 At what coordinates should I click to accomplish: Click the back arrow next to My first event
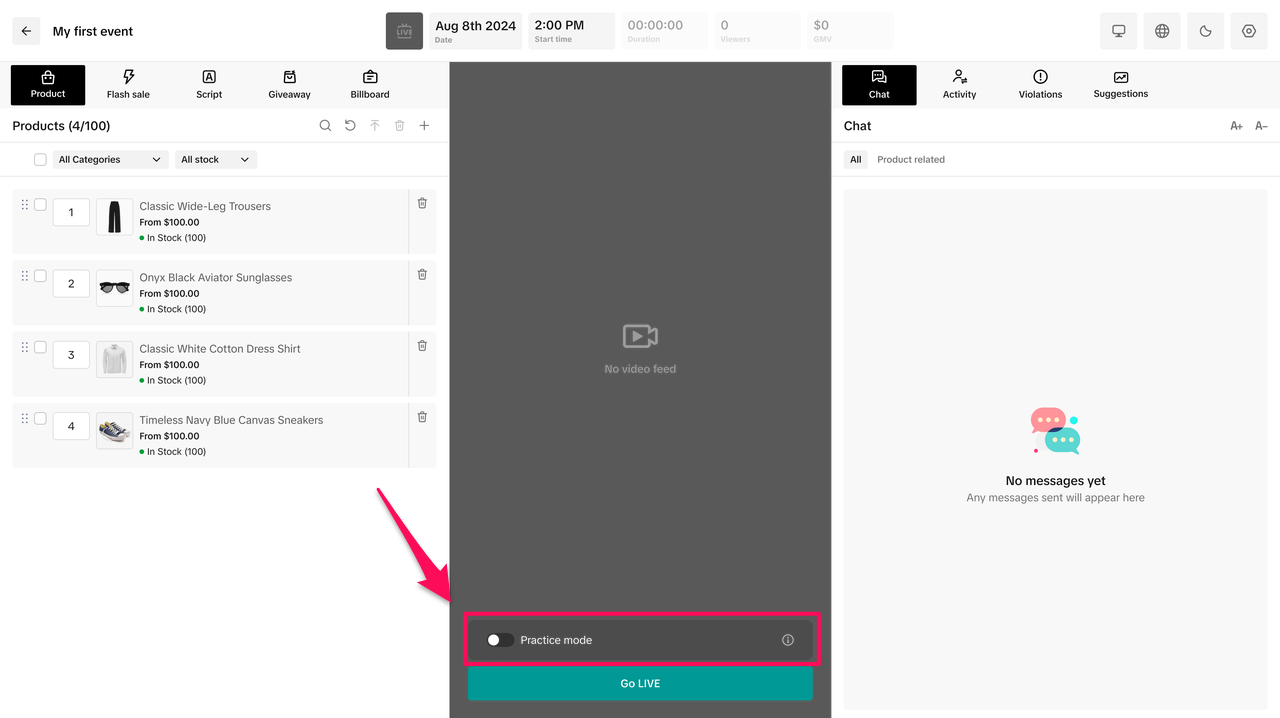[x=26, y=31]
